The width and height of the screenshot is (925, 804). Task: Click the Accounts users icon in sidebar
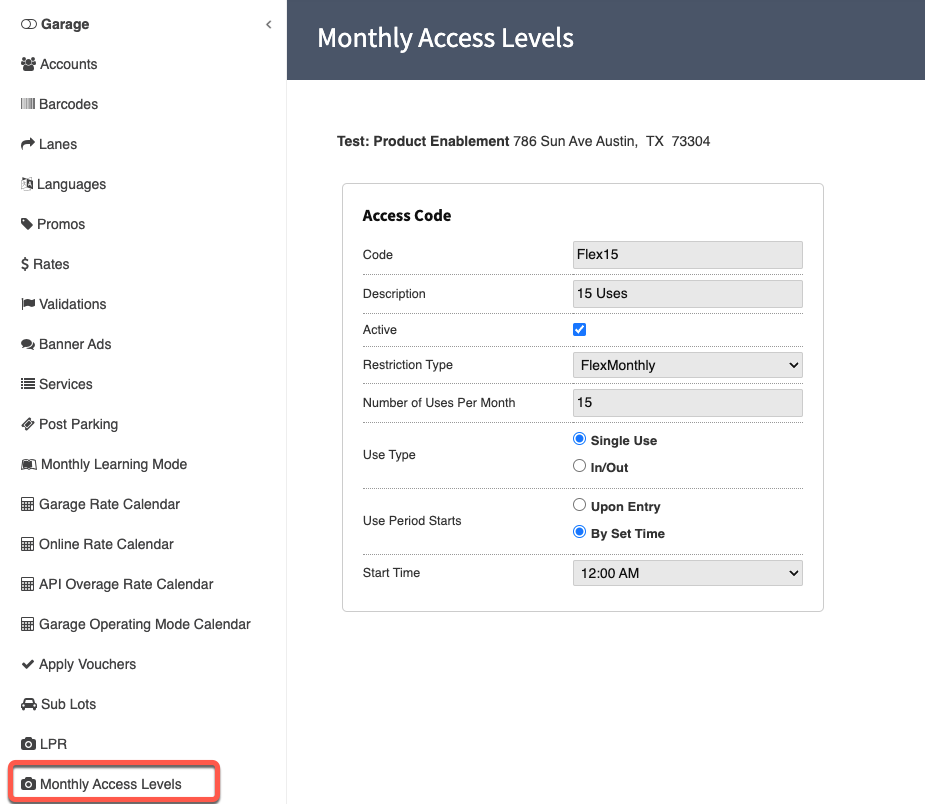(x=28, y=64)
